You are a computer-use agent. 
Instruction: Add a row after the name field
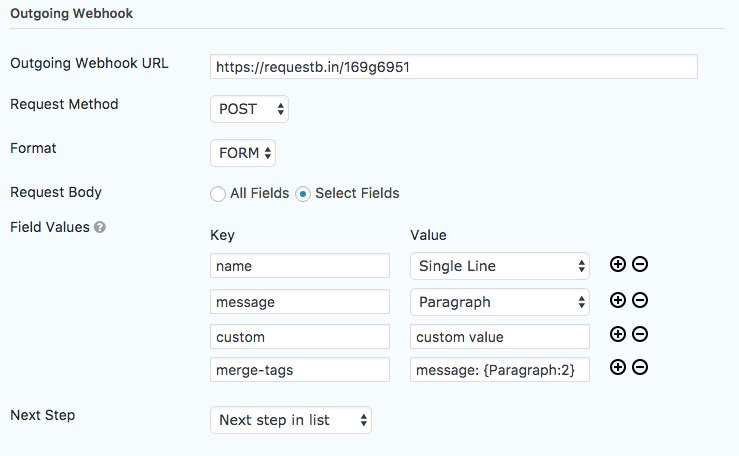click(617, 264)
